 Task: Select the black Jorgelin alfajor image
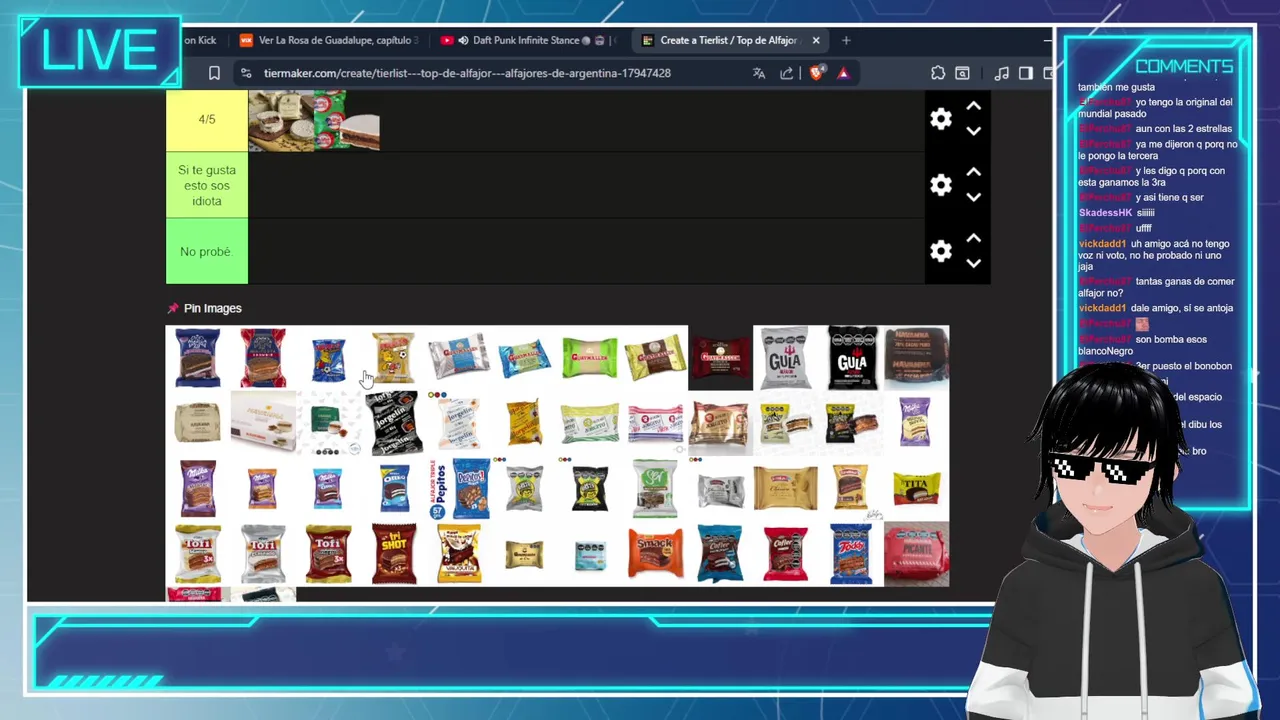(394, 423)
